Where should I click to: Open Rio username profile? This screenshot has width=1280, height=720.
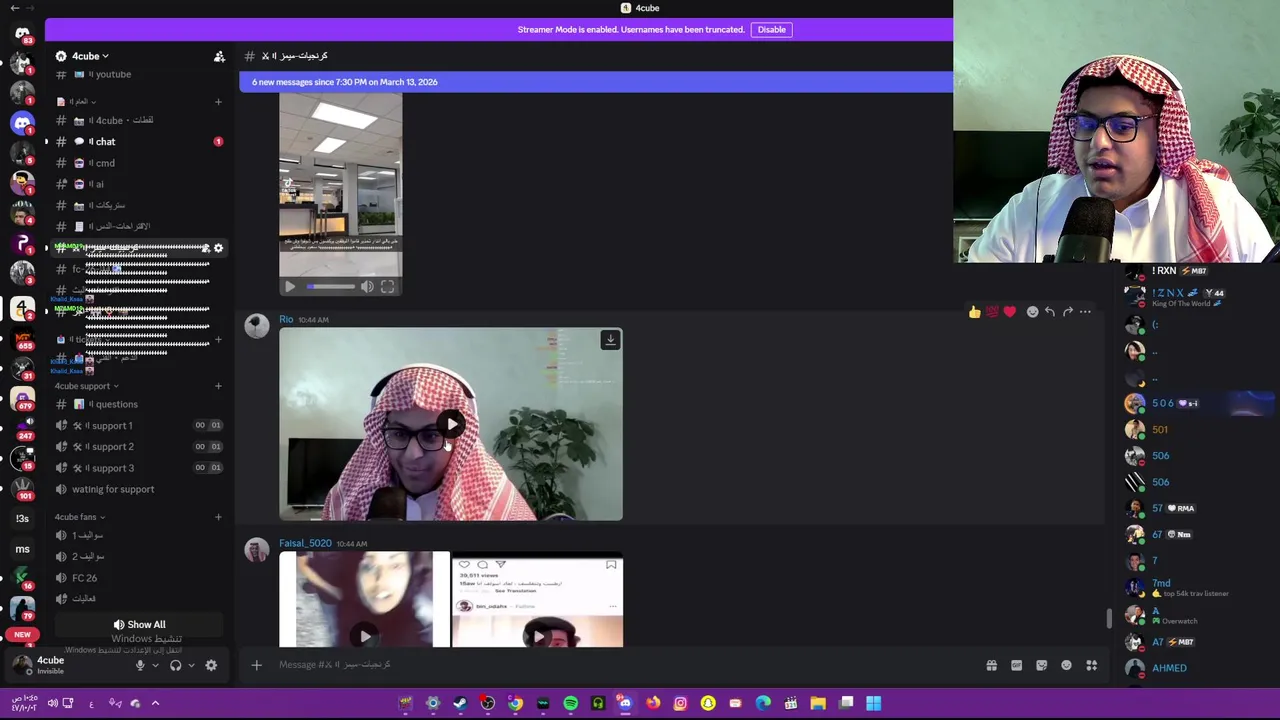286,320
